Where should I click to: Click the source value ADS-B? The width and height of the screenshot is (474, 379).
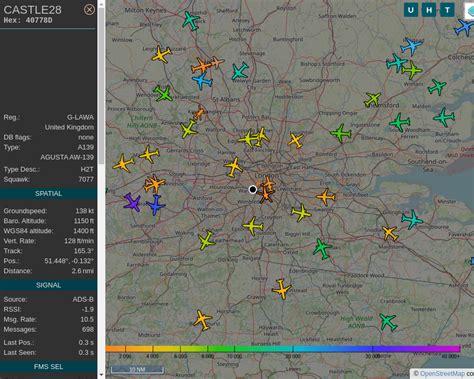coord(83,299)
